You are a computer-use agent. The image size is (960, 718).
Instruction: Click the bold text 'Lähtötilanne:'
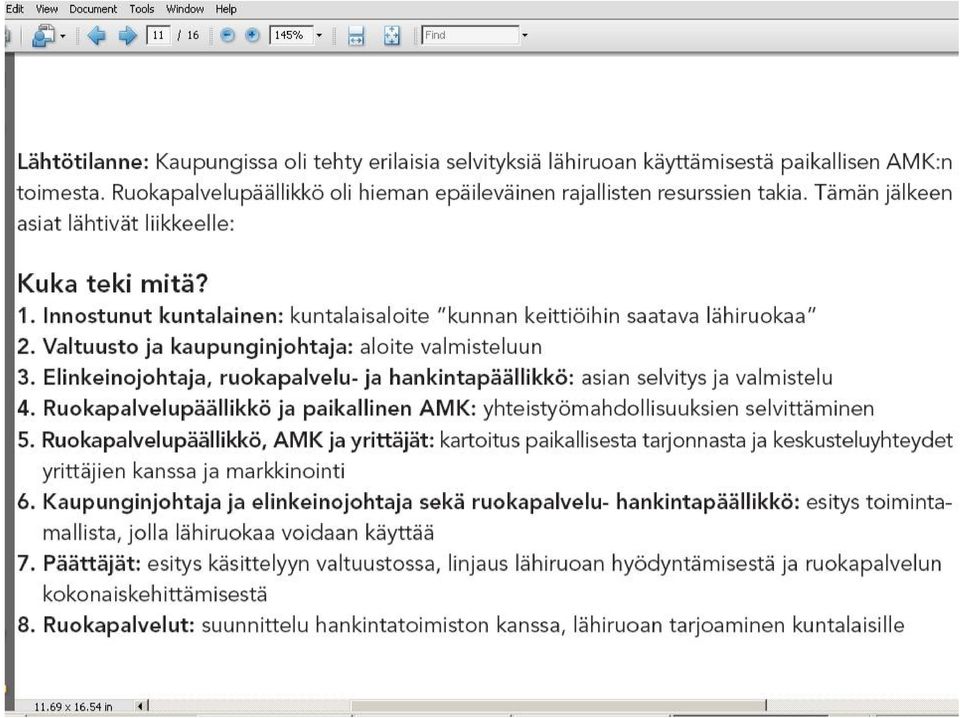tap(83, 163)
